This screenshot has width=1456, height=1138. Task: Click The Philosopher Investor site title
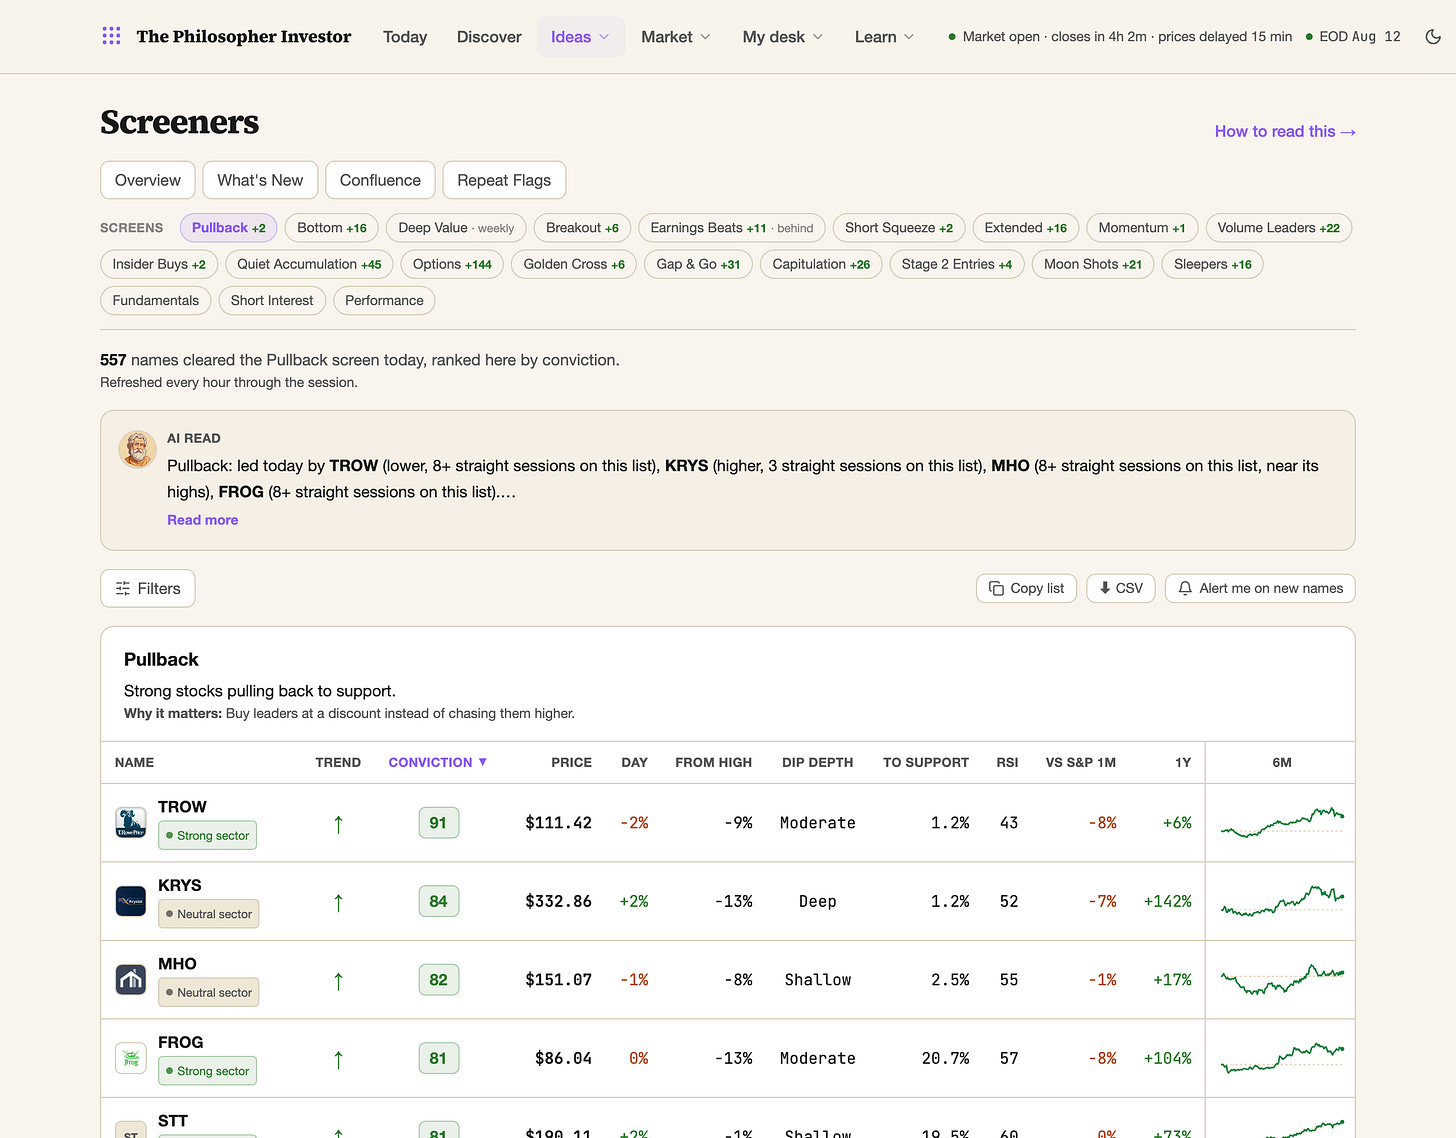[244, 37]
